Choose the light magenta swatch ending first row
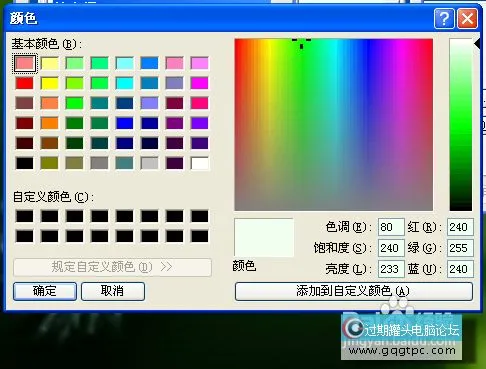Image resolution: width=486 pixels, height=369 pixels. pos(200,63)
